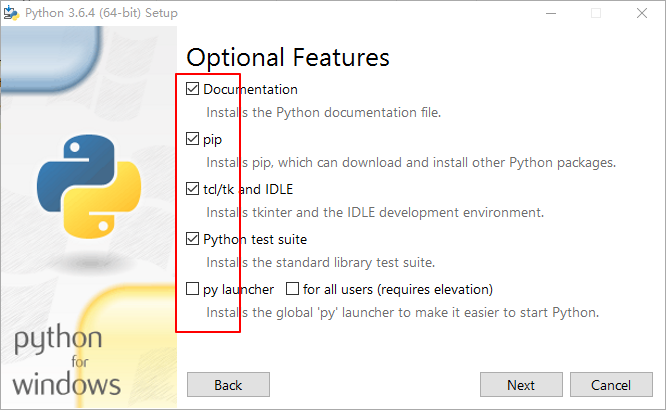Uncheck the pip checkbox
This screenshot has width=666, height=410.
(x=192, y=139)
